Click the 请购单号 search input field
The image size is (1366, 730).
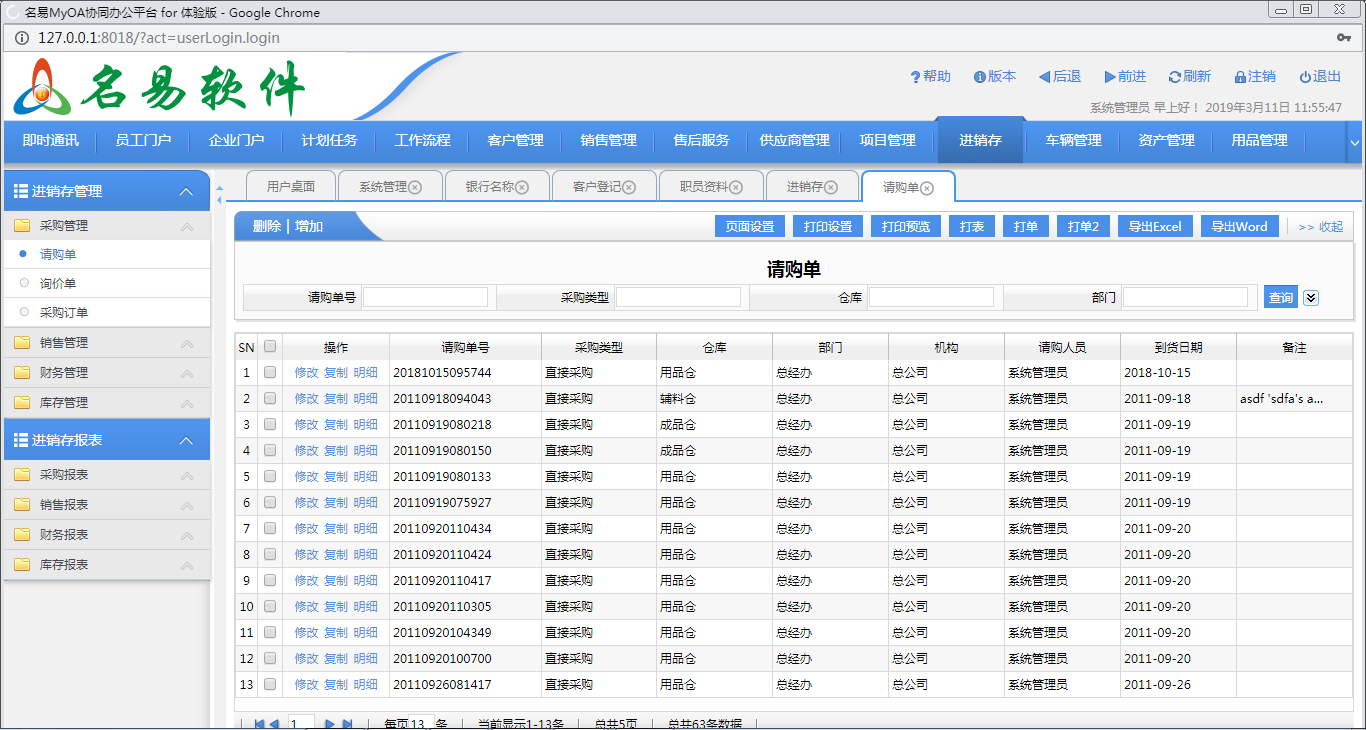click(425, 297)
